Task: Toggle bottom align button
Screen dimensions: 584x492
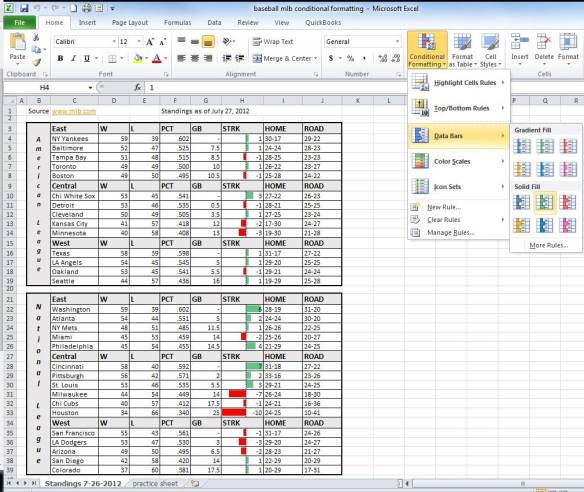Action: [x=208, y=42]
